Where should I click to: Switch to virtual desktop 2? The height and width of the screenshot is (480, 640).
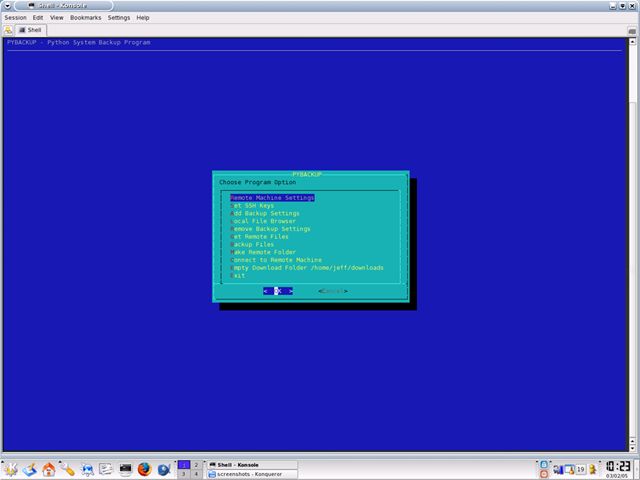tap(196, 465)
